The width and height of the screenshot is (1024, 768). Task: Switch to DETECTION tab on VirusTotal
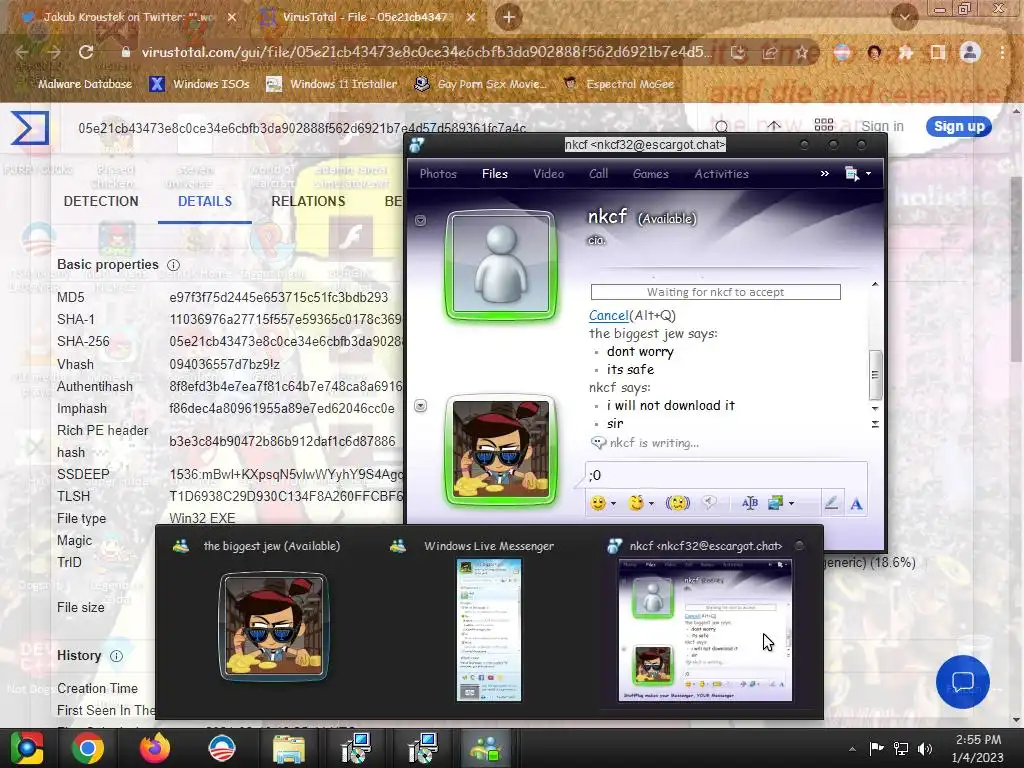click(x=101, y=201)
